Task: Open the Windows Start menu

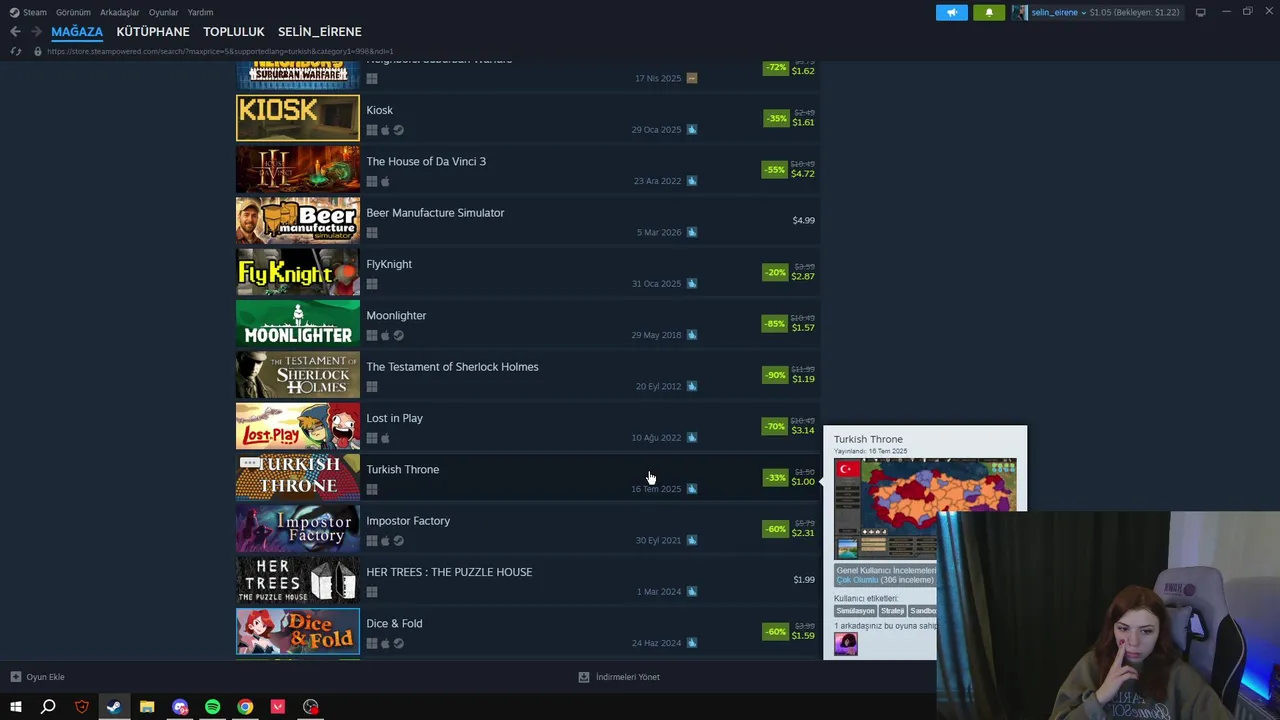Action: click(16, 707)
